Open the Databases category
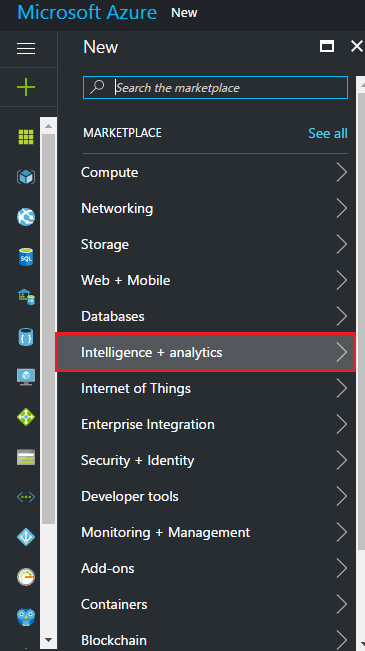This screenshot has width=365, height=651. pos(206,316)
